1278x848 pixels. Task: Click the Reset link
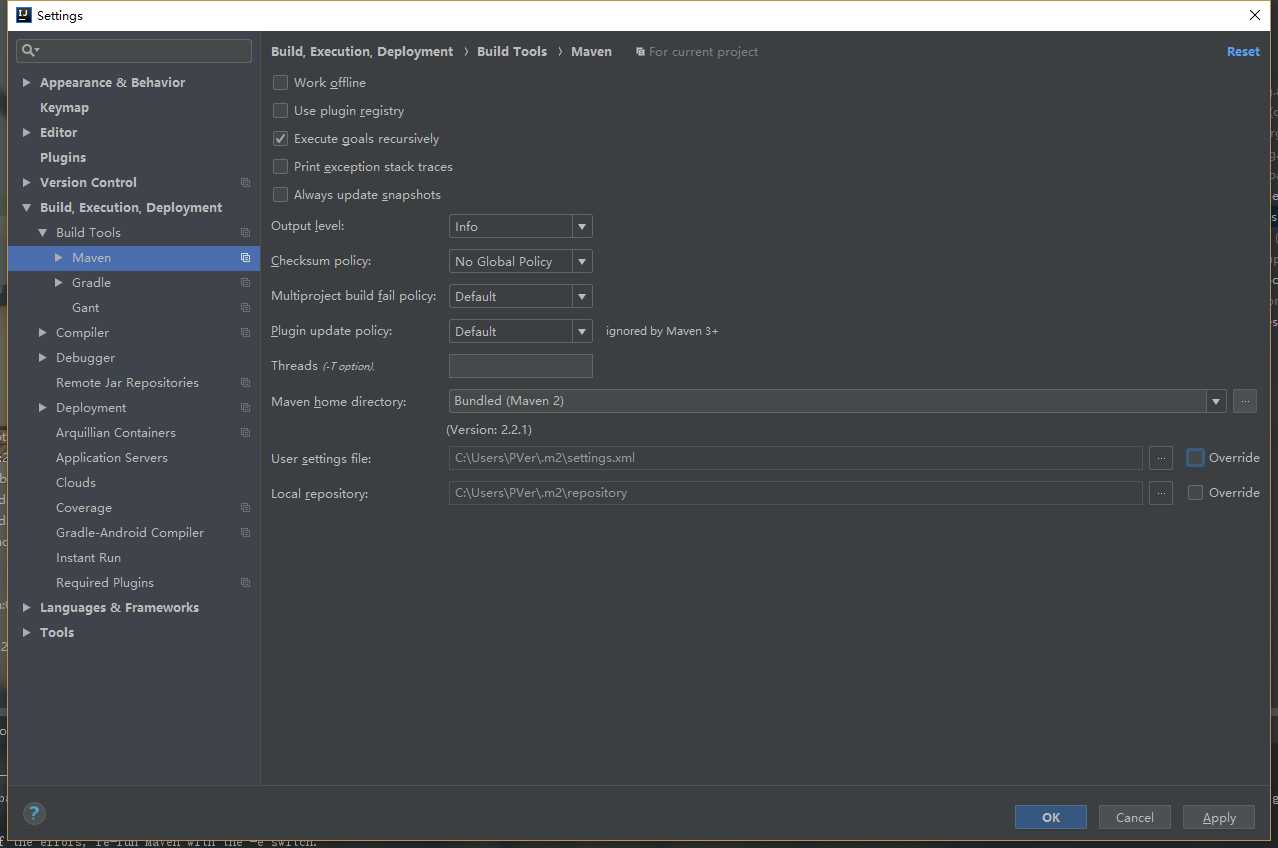1243,51
